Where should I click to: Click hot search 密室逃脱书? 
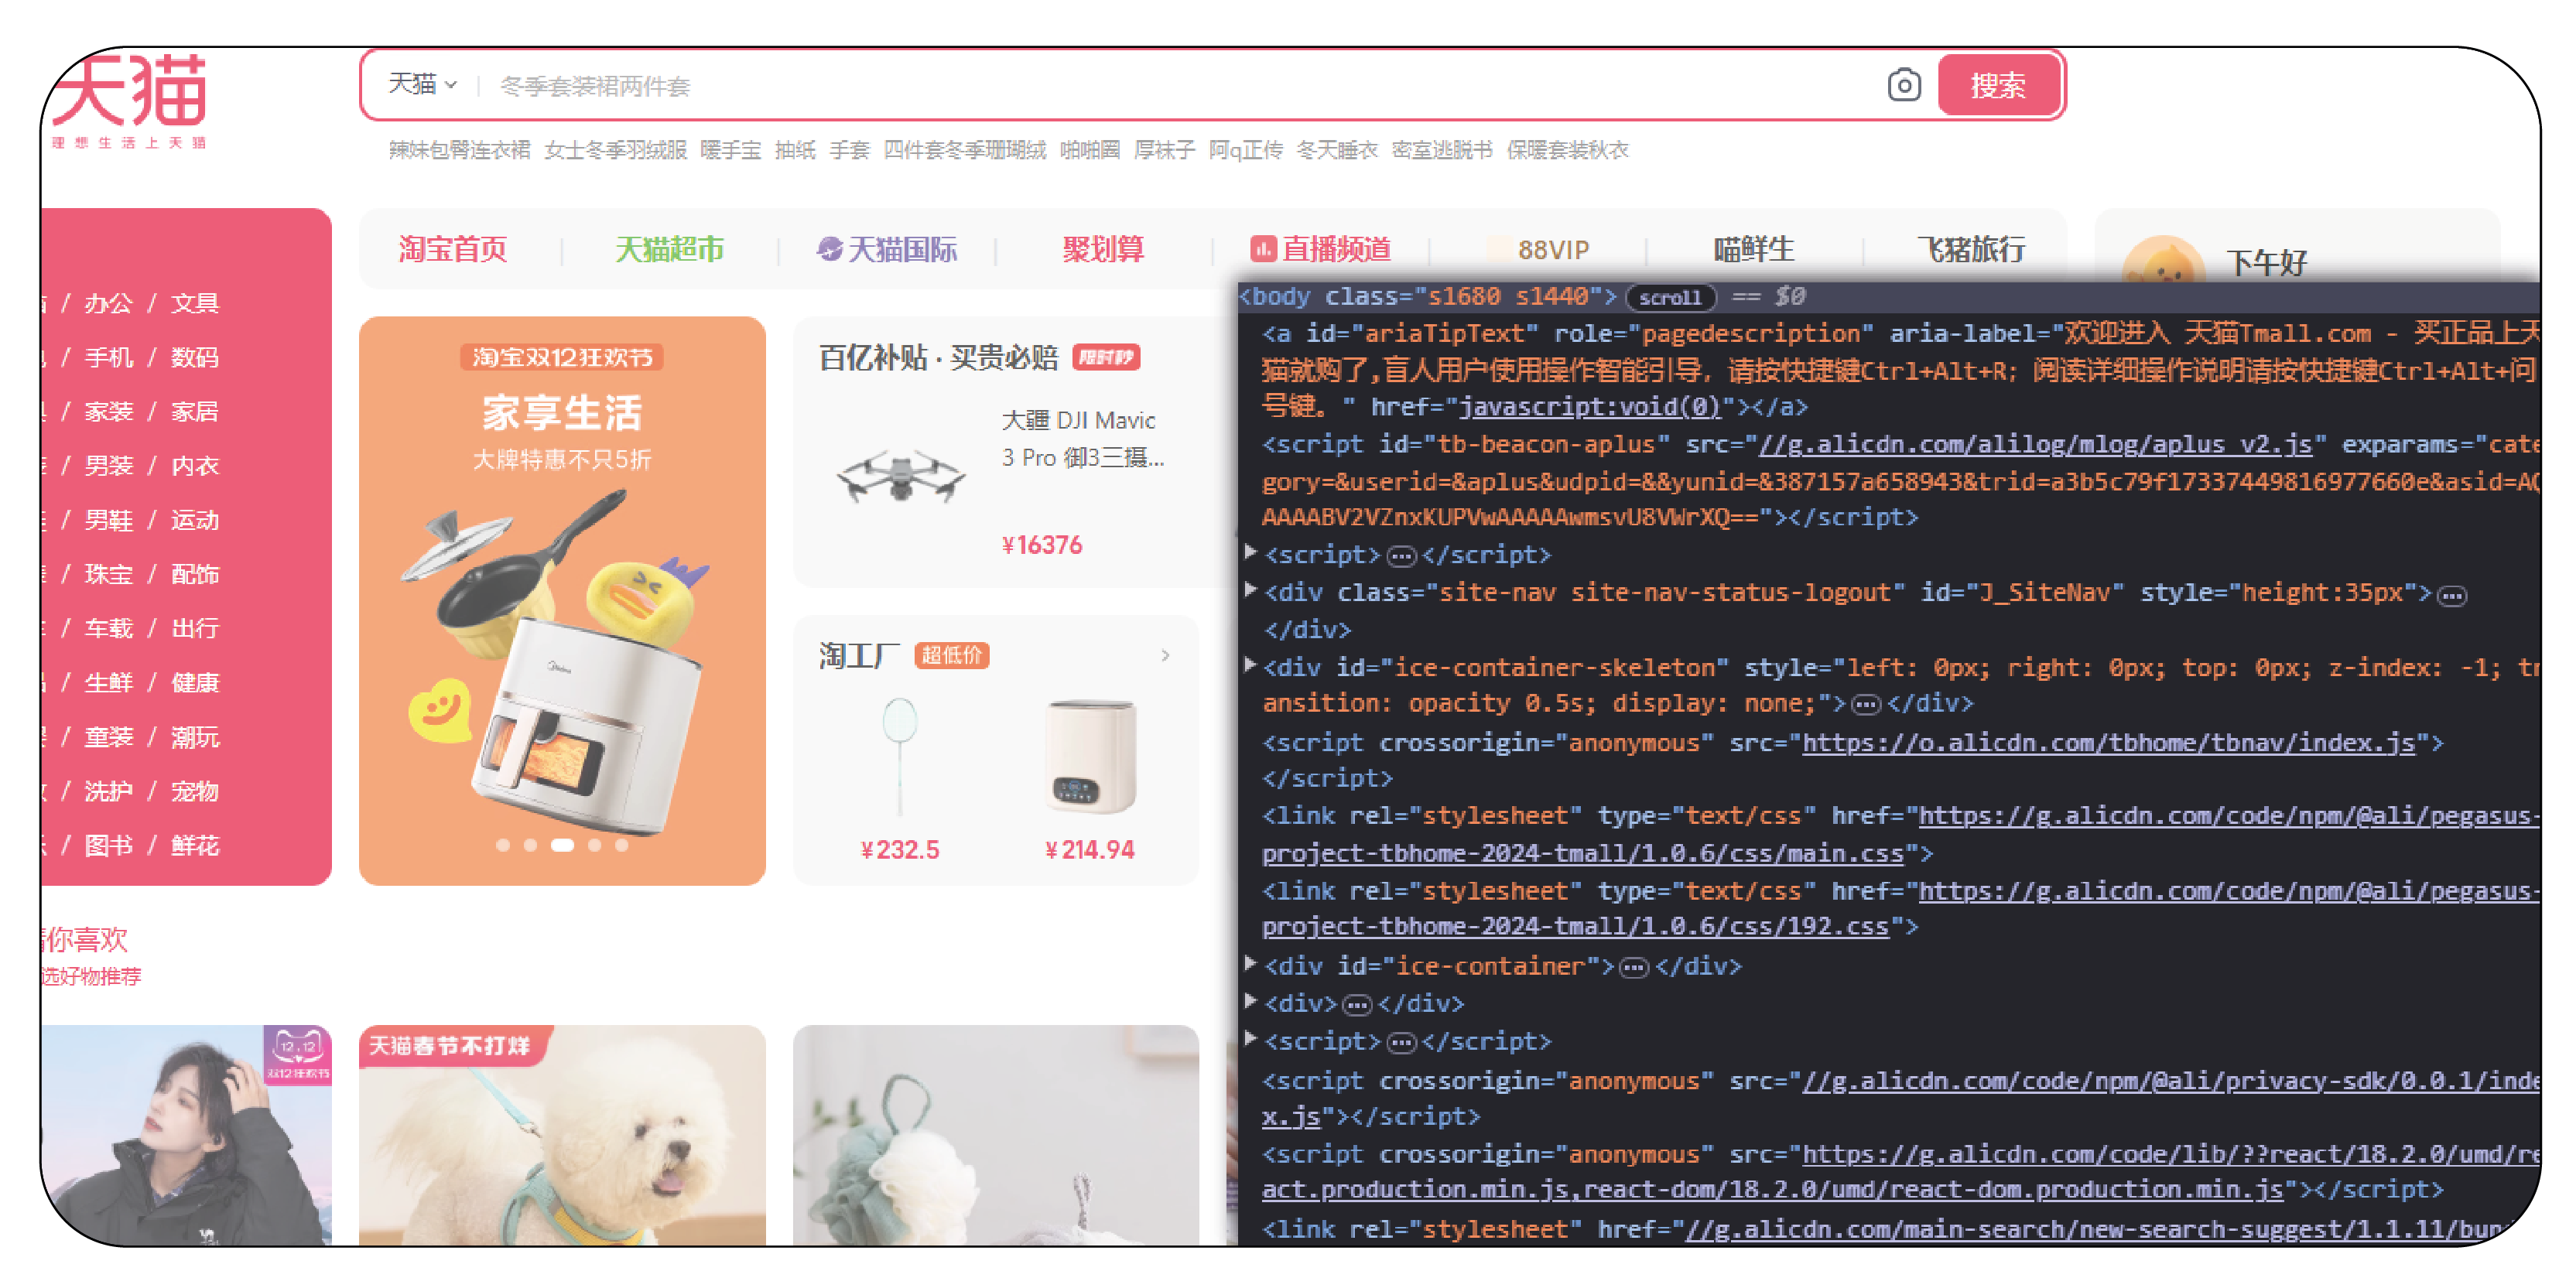click(x=1442, y=150)
